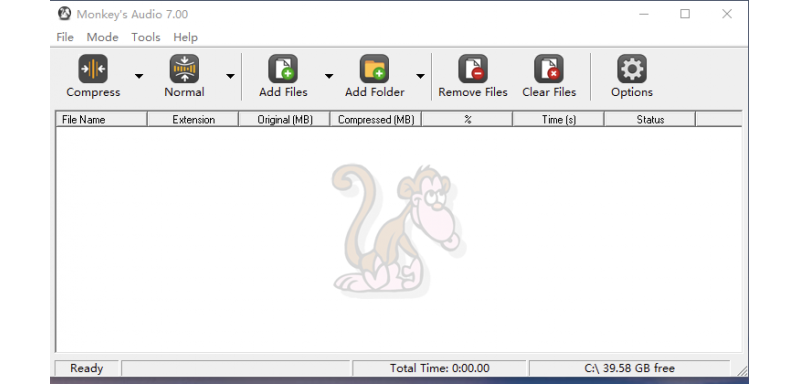
Task: Open the Add Files dropdown arrow
Action: click(x=329, y=76)
